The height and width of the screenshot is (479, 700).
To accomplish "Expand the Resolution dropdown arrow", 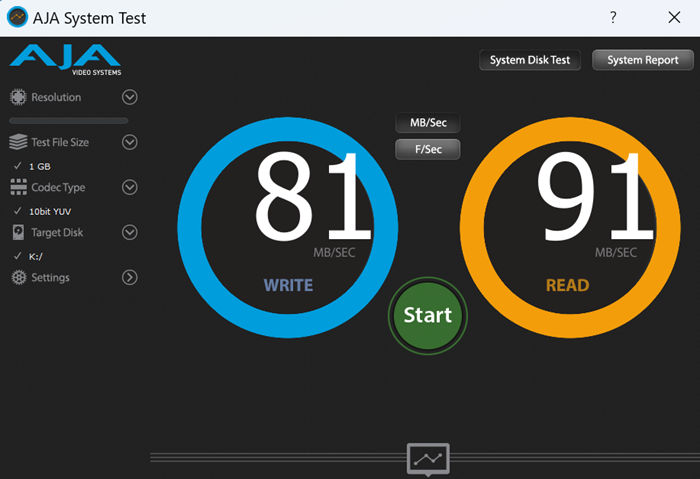I will (129, 97).
